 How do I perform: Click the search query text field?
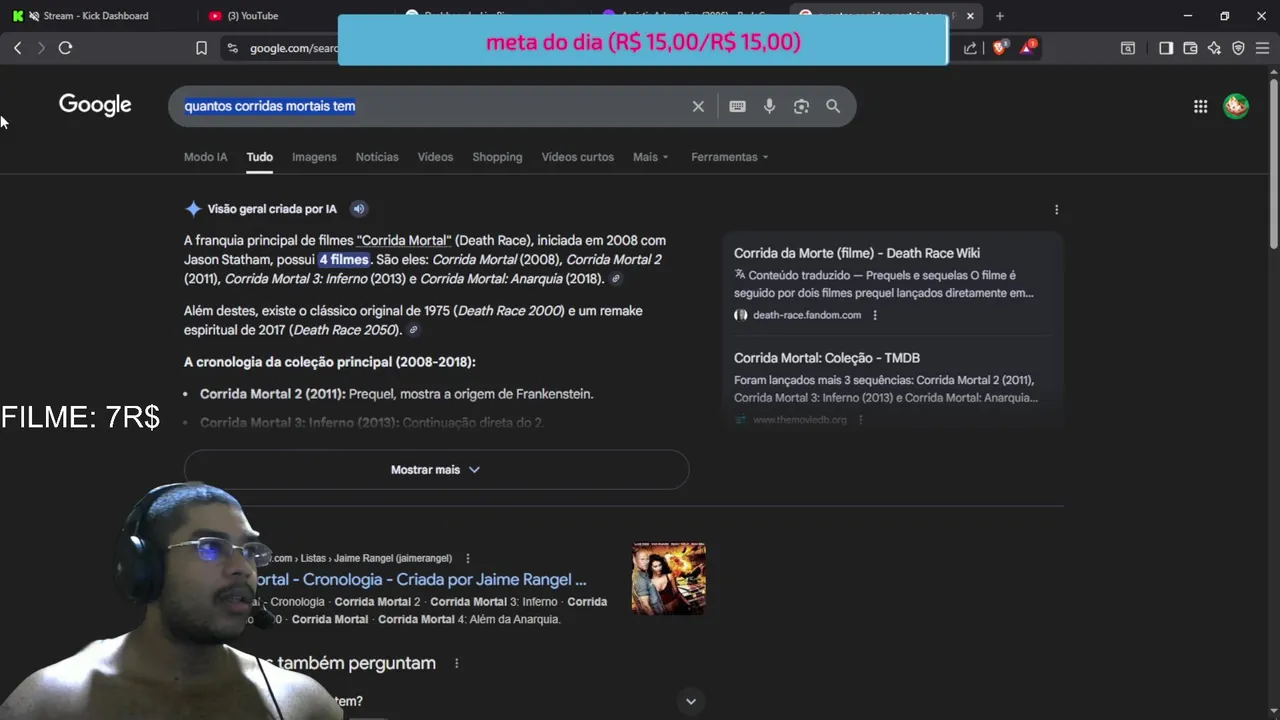(430, 106)
